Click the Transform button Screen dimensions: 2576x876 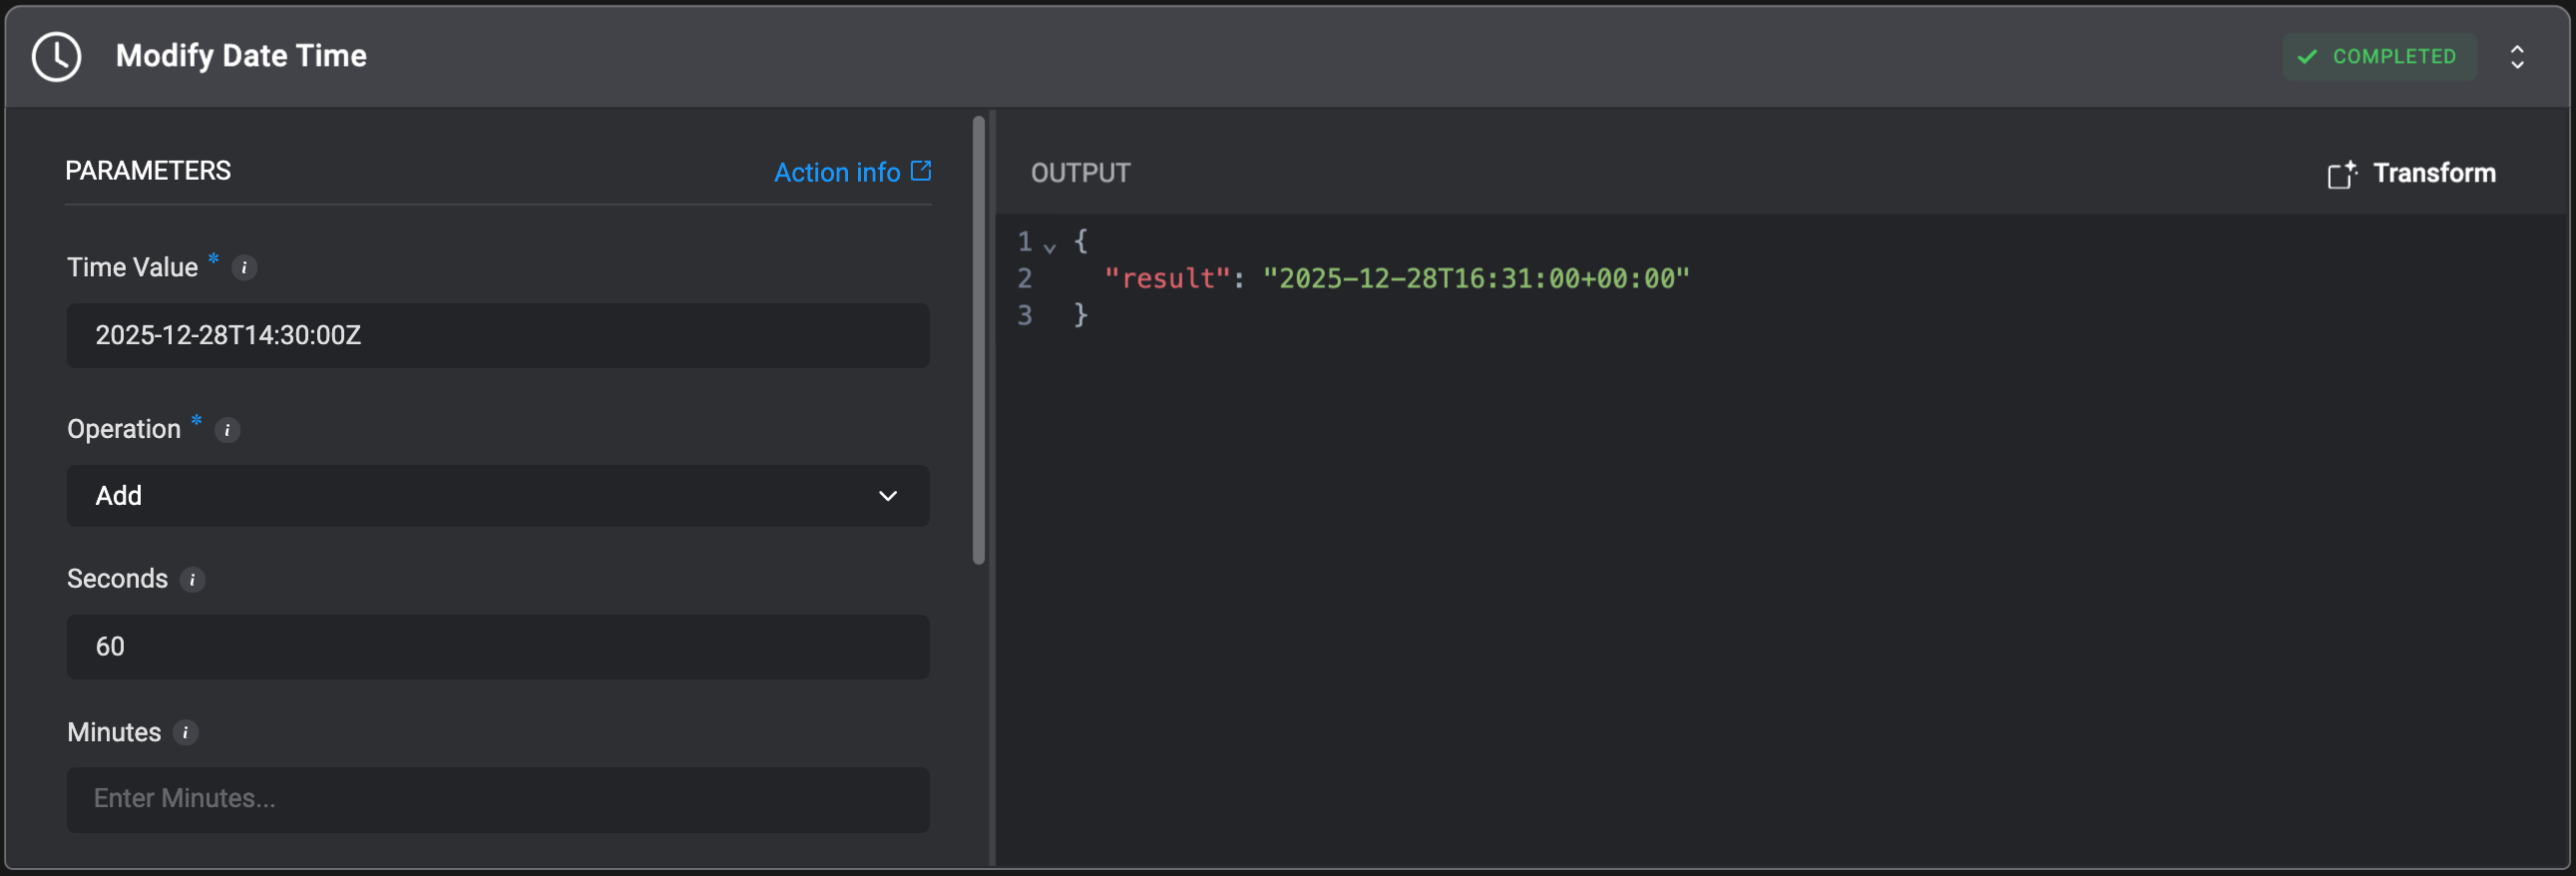(x=2411, y=174)
